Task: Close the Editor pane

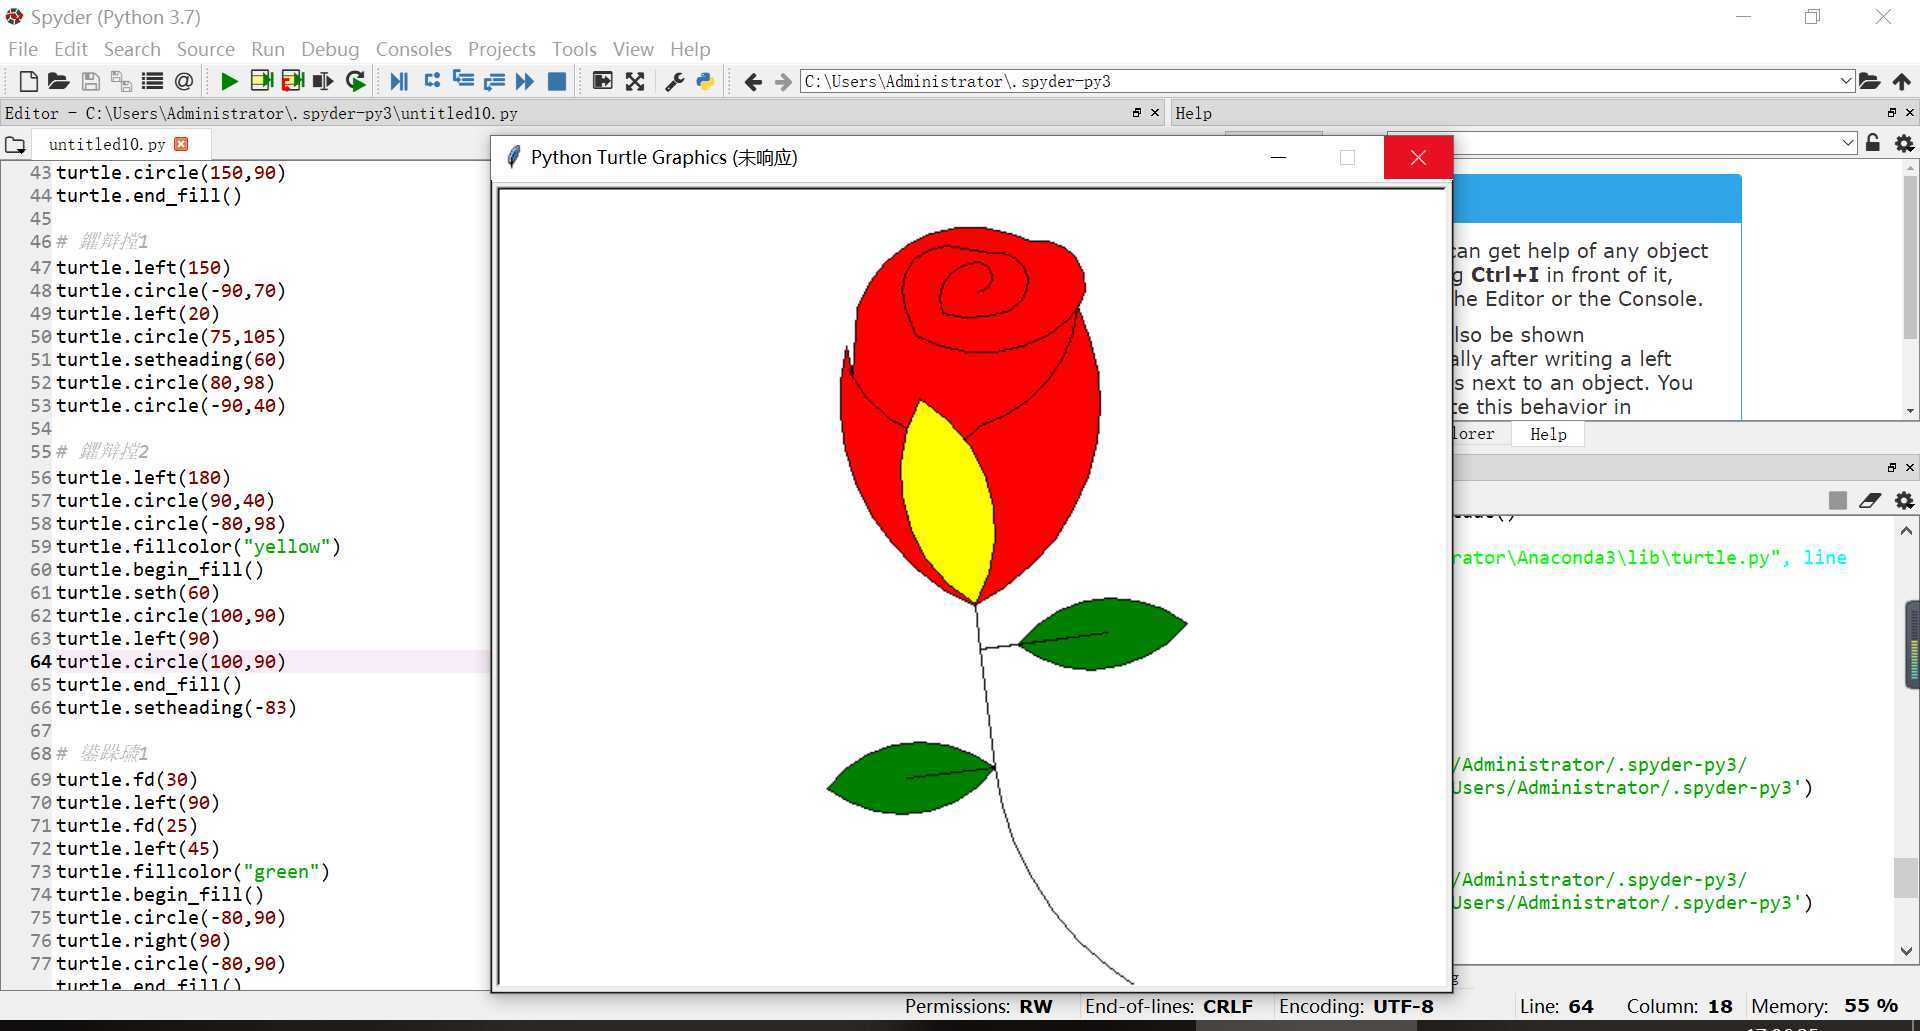Action: point(1155,113)
